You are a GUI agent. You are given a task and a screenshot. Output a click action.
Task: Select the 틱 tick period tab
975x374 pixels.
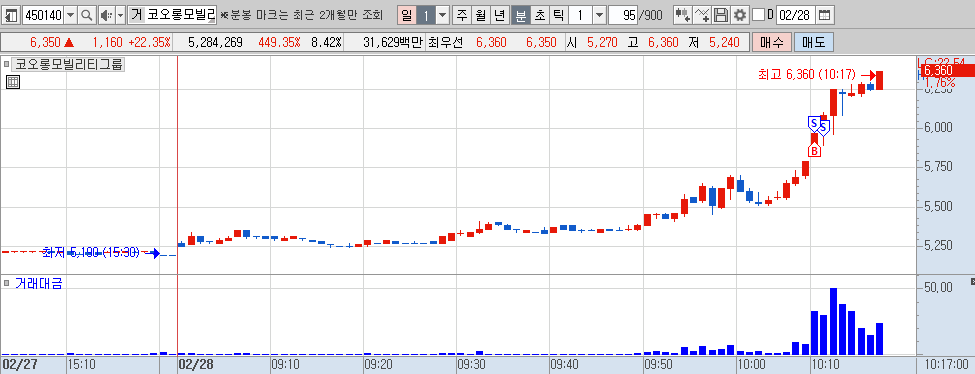pyautogui.click(x=558, y=15)
